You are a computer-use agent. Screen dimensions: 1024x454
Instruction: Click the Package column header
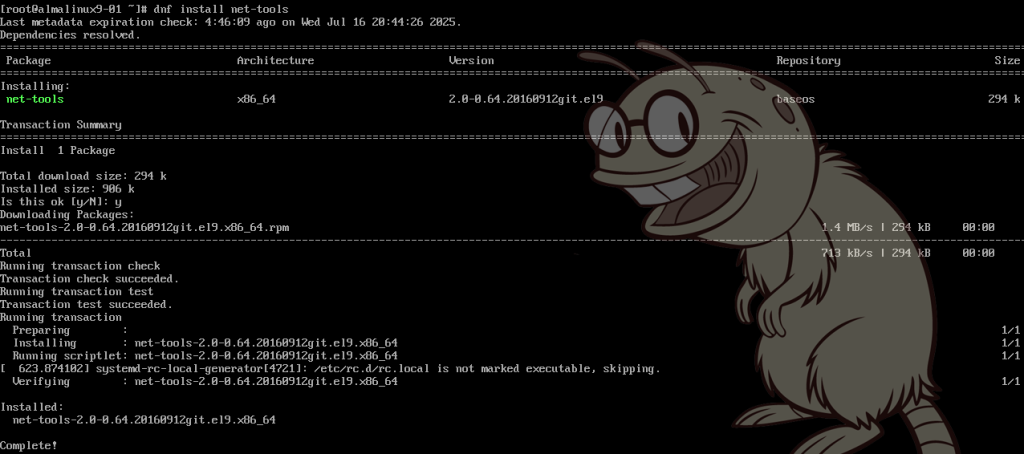29,60
